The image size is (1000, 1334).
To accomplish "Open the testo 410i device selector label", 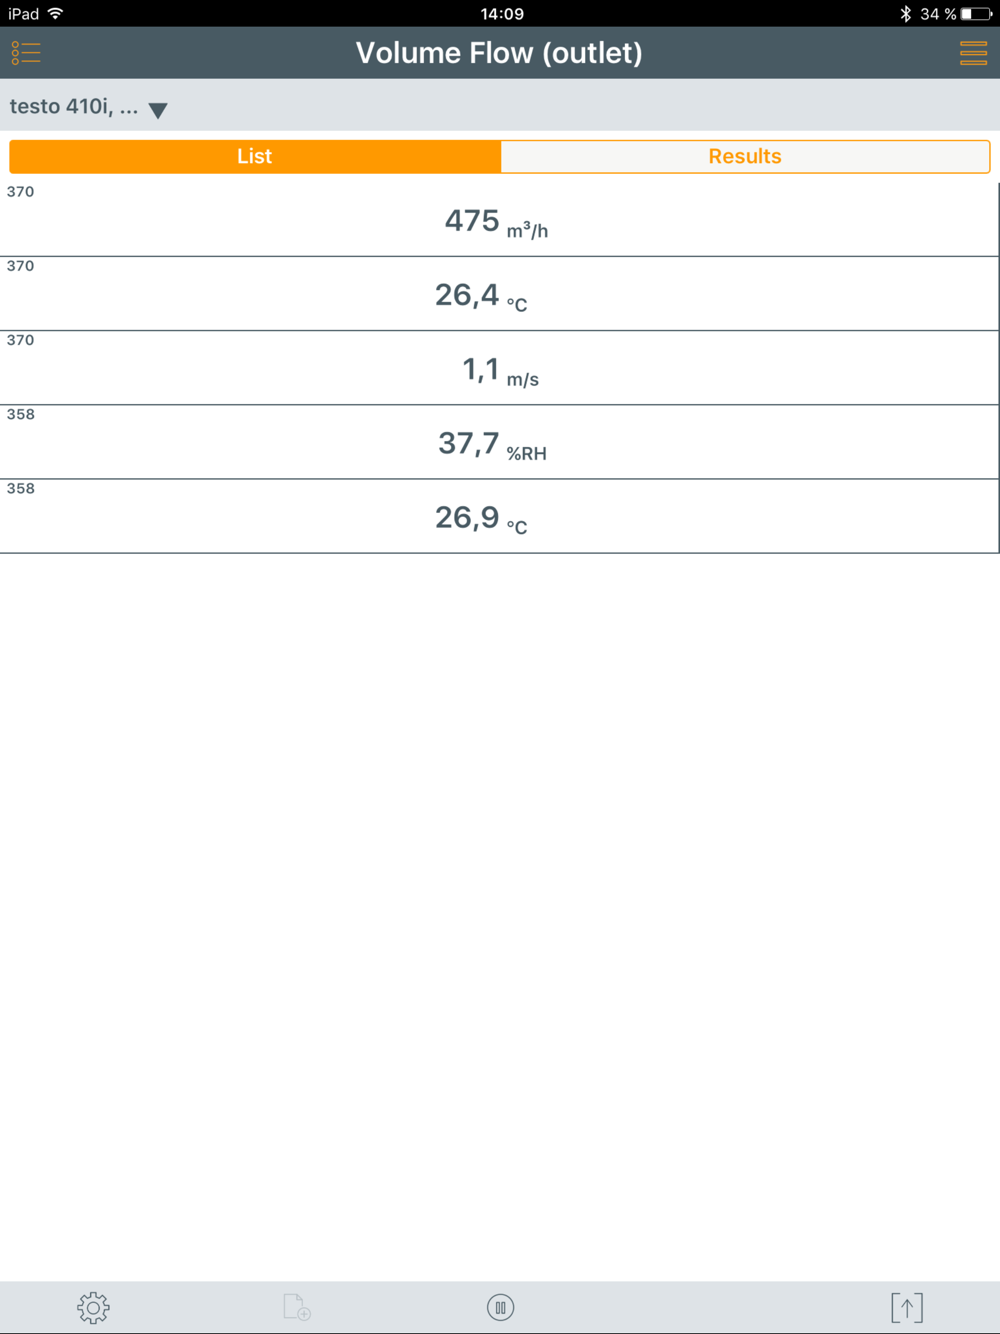I will click(74, 107).
